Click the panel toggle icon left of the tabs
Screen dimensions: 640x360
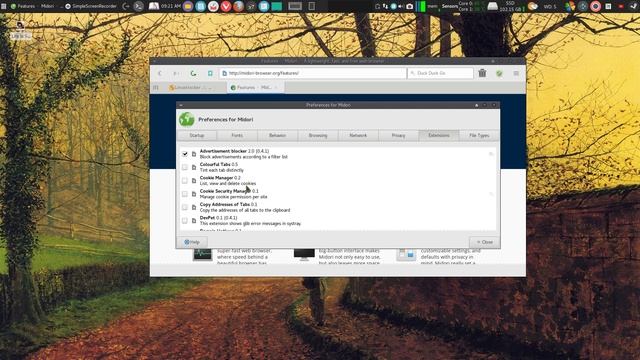pos(156,87)
